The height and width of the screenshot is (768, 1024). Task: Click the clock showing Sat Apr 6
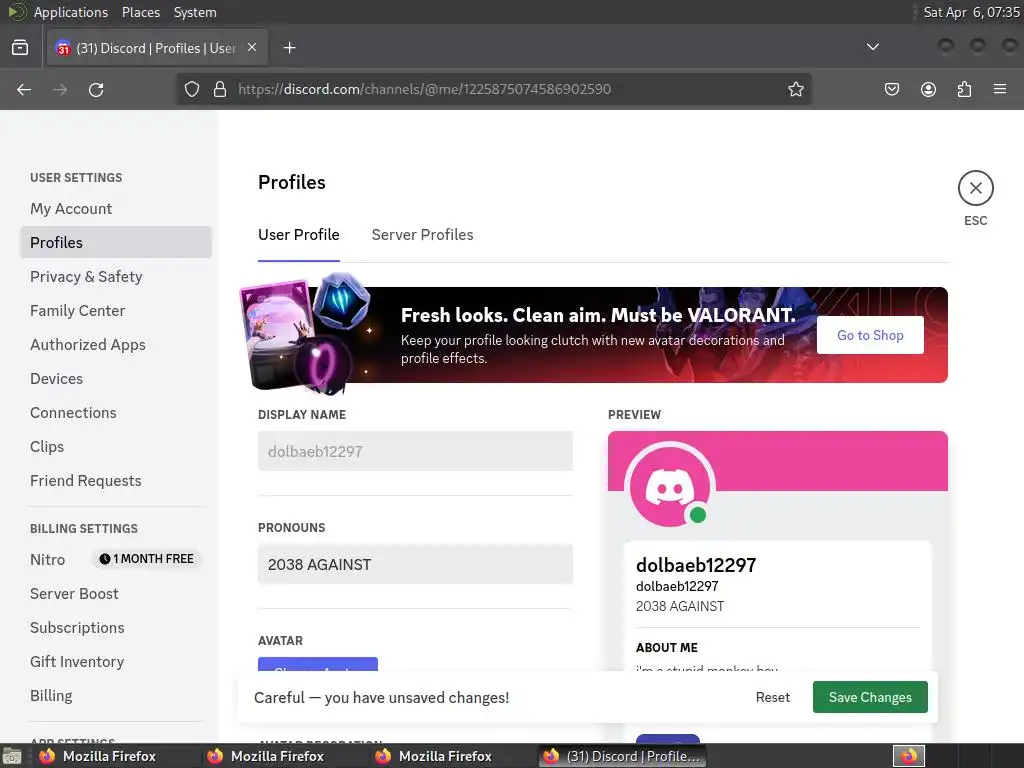click(971, 12)
